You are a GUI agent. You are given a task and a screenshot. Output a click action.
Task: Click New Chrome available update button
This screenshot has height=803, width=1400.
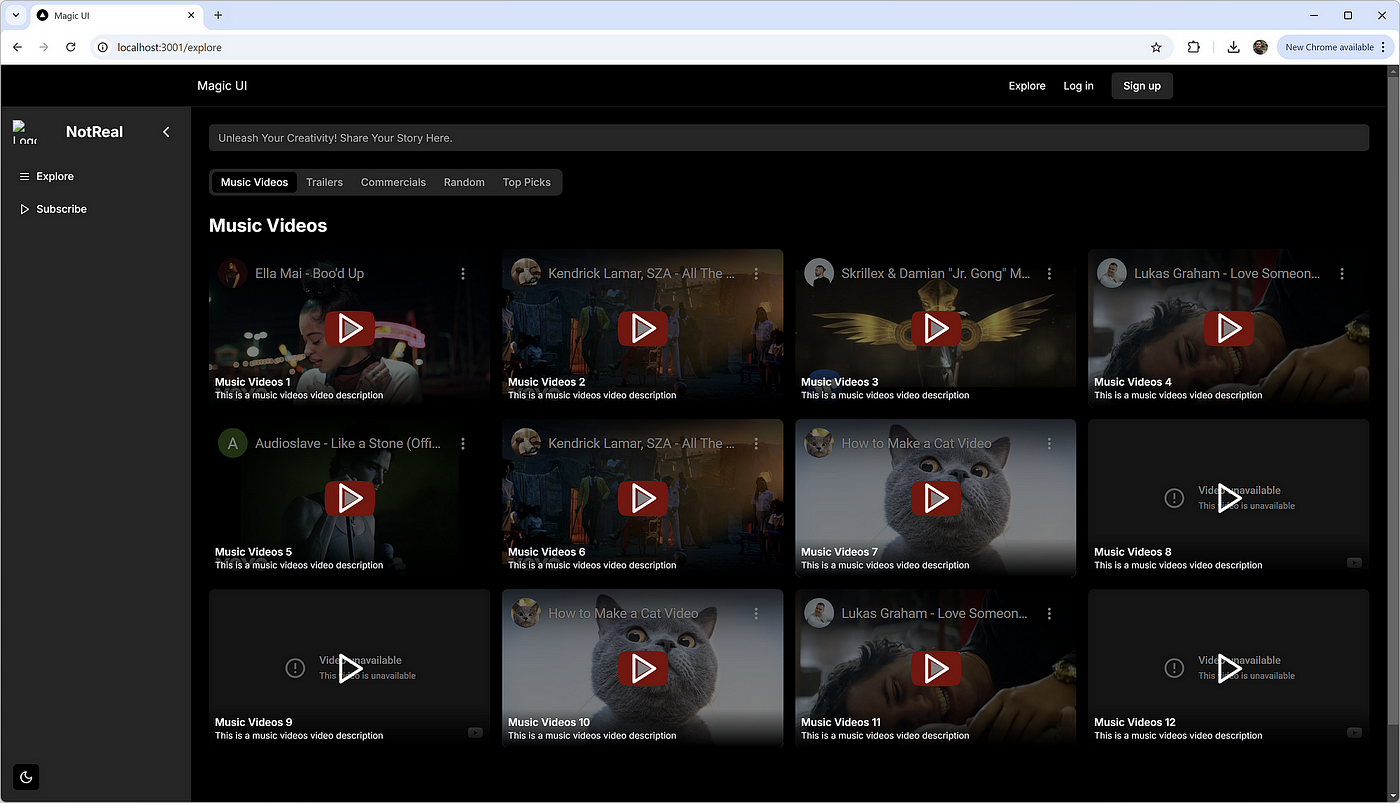[x=1335, y=47]
